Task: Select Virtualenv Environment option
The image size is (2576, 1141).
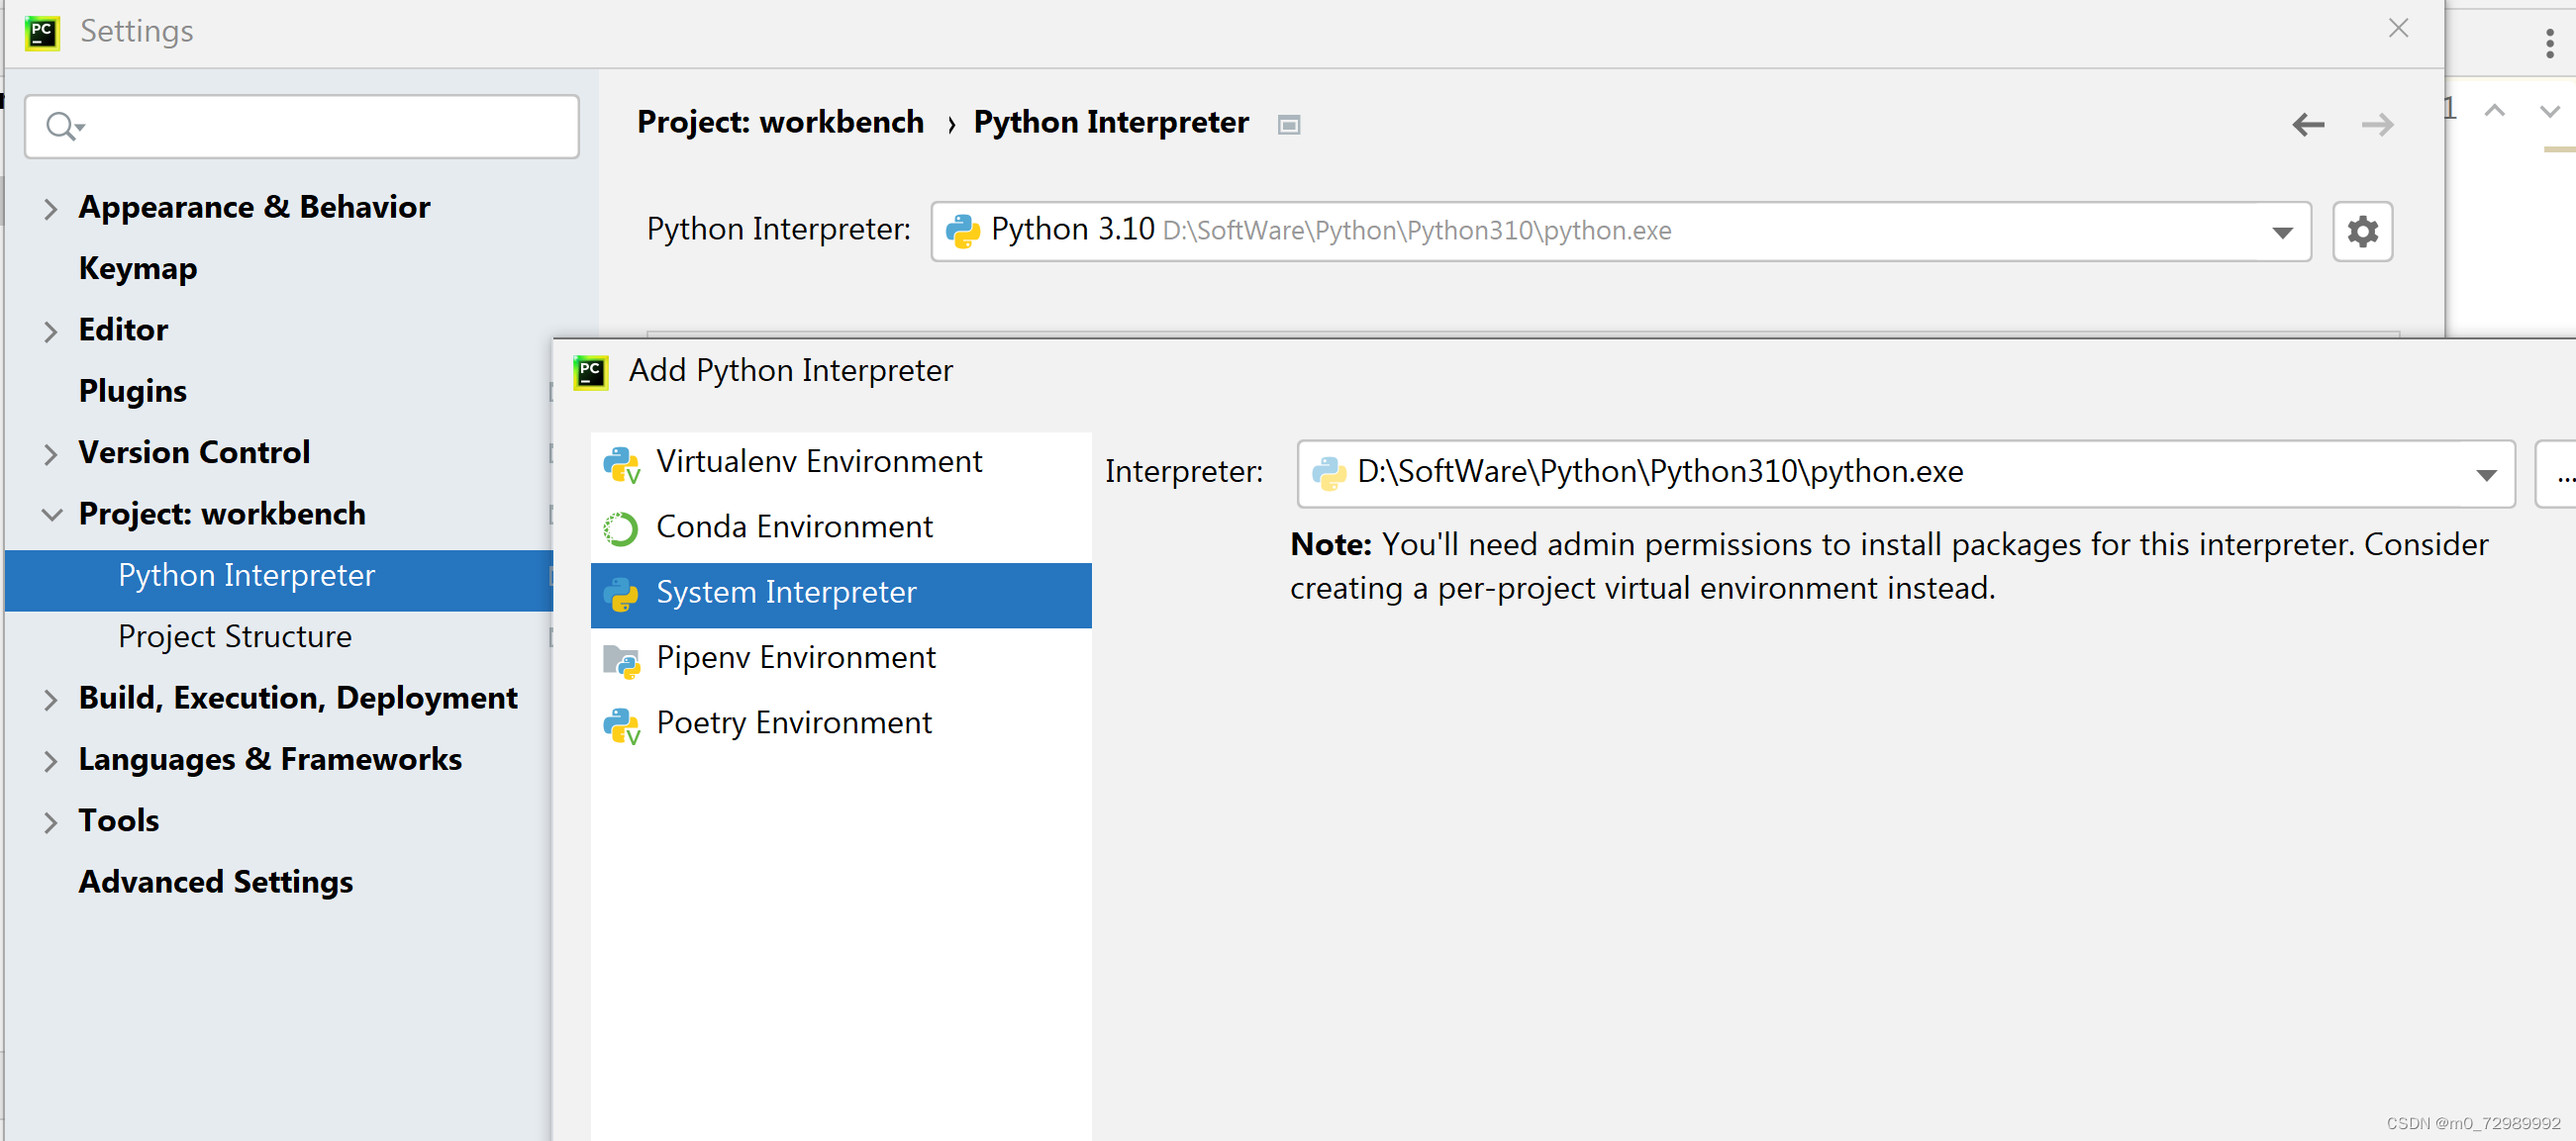Action: (818, 461)
